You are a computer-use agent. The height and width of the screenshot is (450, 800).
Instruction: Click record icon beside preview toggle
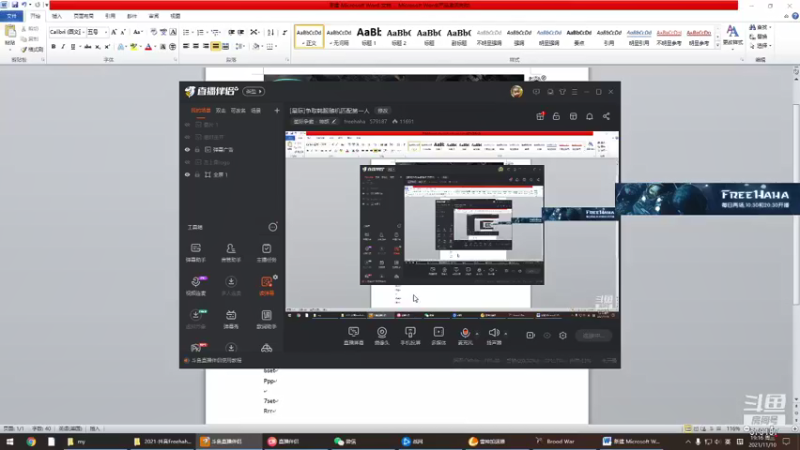coord(531,336)
